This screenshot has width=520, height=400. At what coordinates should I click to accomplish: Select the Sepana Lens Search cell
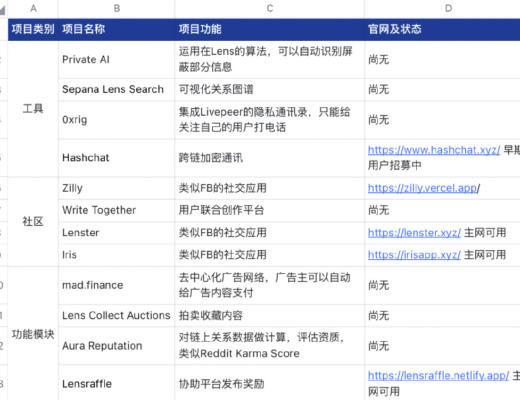(116, 90)
